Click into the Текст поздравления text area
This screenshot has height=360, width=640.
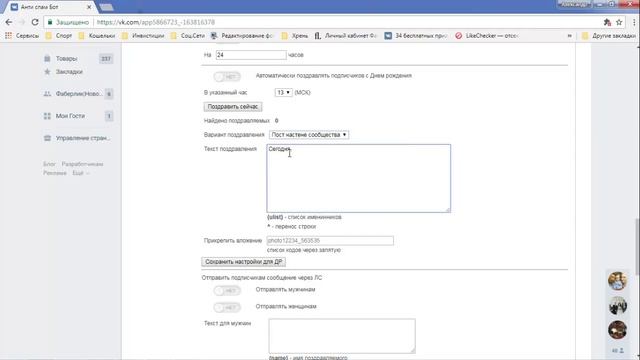359,178
